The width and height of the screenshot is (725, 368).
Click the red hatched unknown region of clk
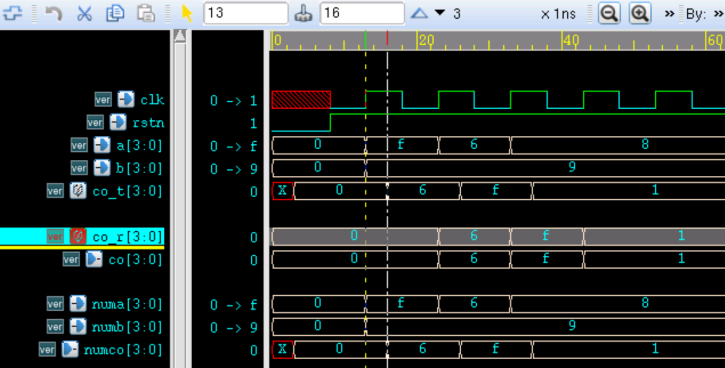[301, 100]
